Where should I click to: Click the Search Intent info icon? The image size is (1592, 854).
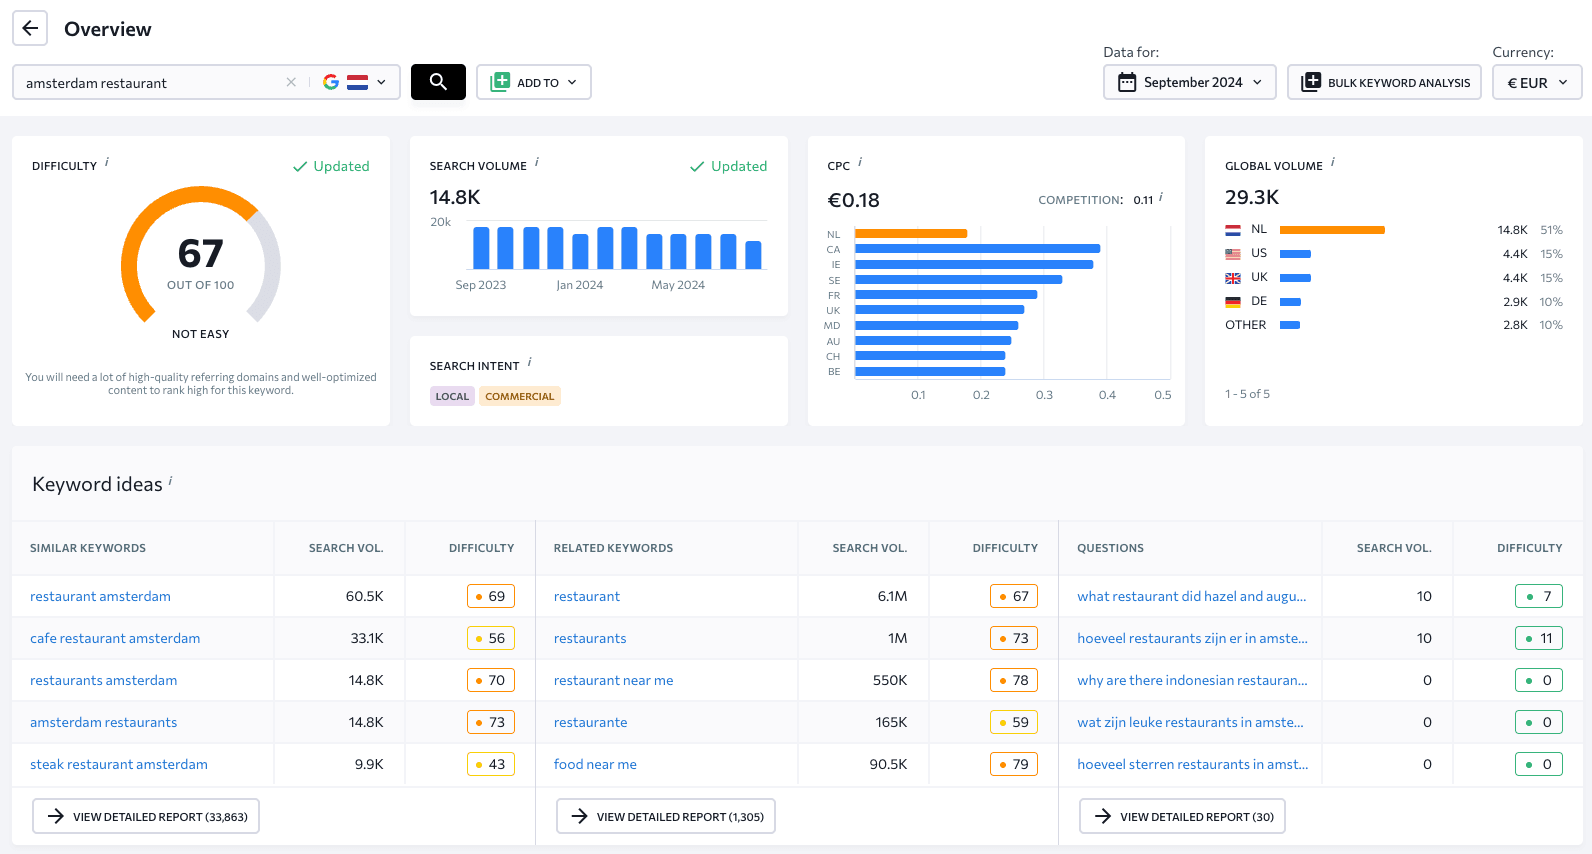[x=530, y=362]
